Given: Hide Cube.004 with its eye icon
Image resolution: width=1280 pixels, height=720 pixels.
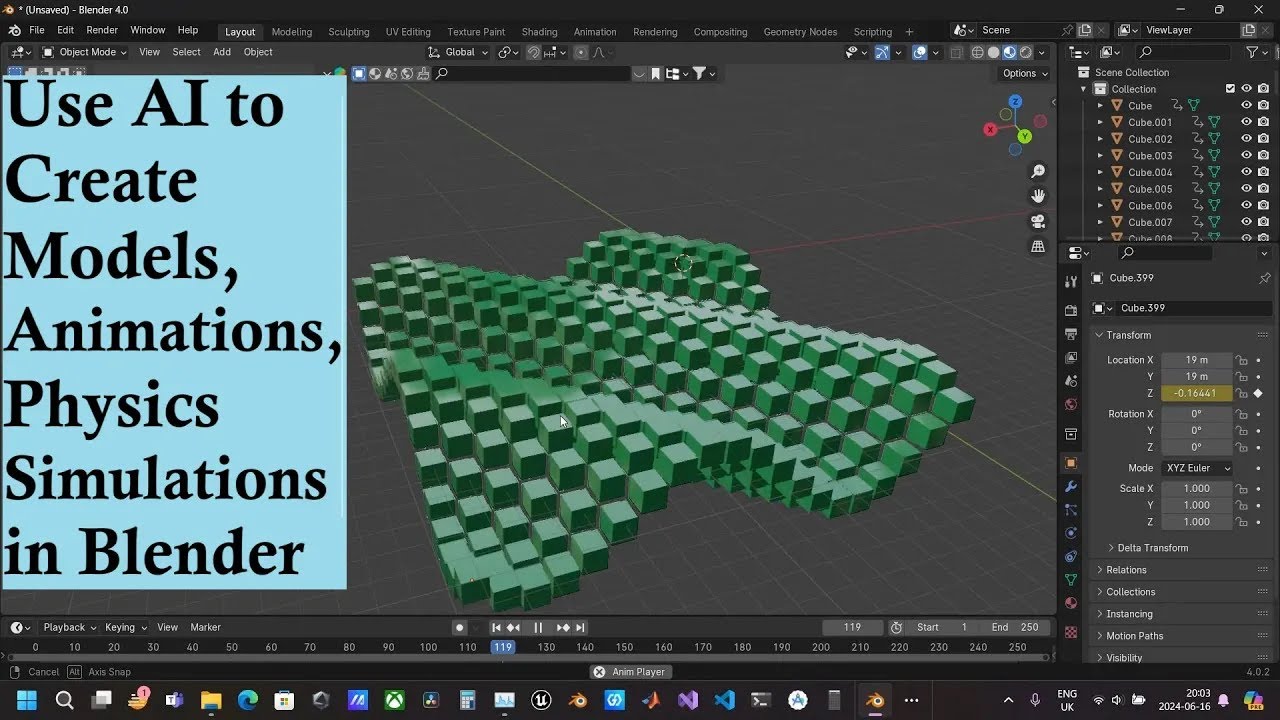Looking at the screenshot, I should click(x=1246, y=172).
